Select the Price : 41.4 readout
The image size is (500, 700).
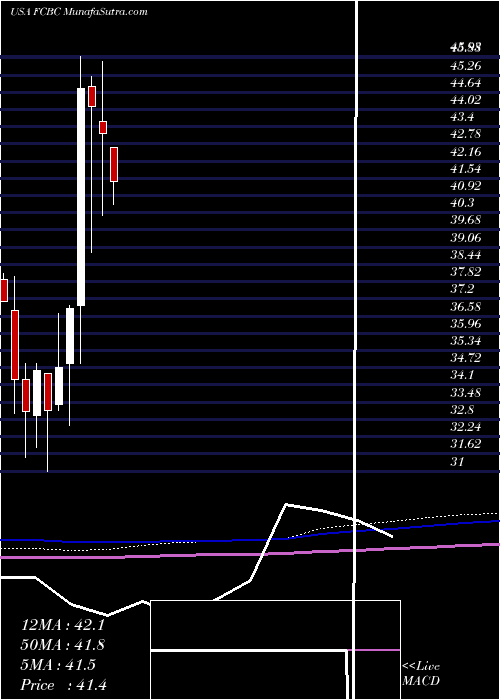(63, 685)
